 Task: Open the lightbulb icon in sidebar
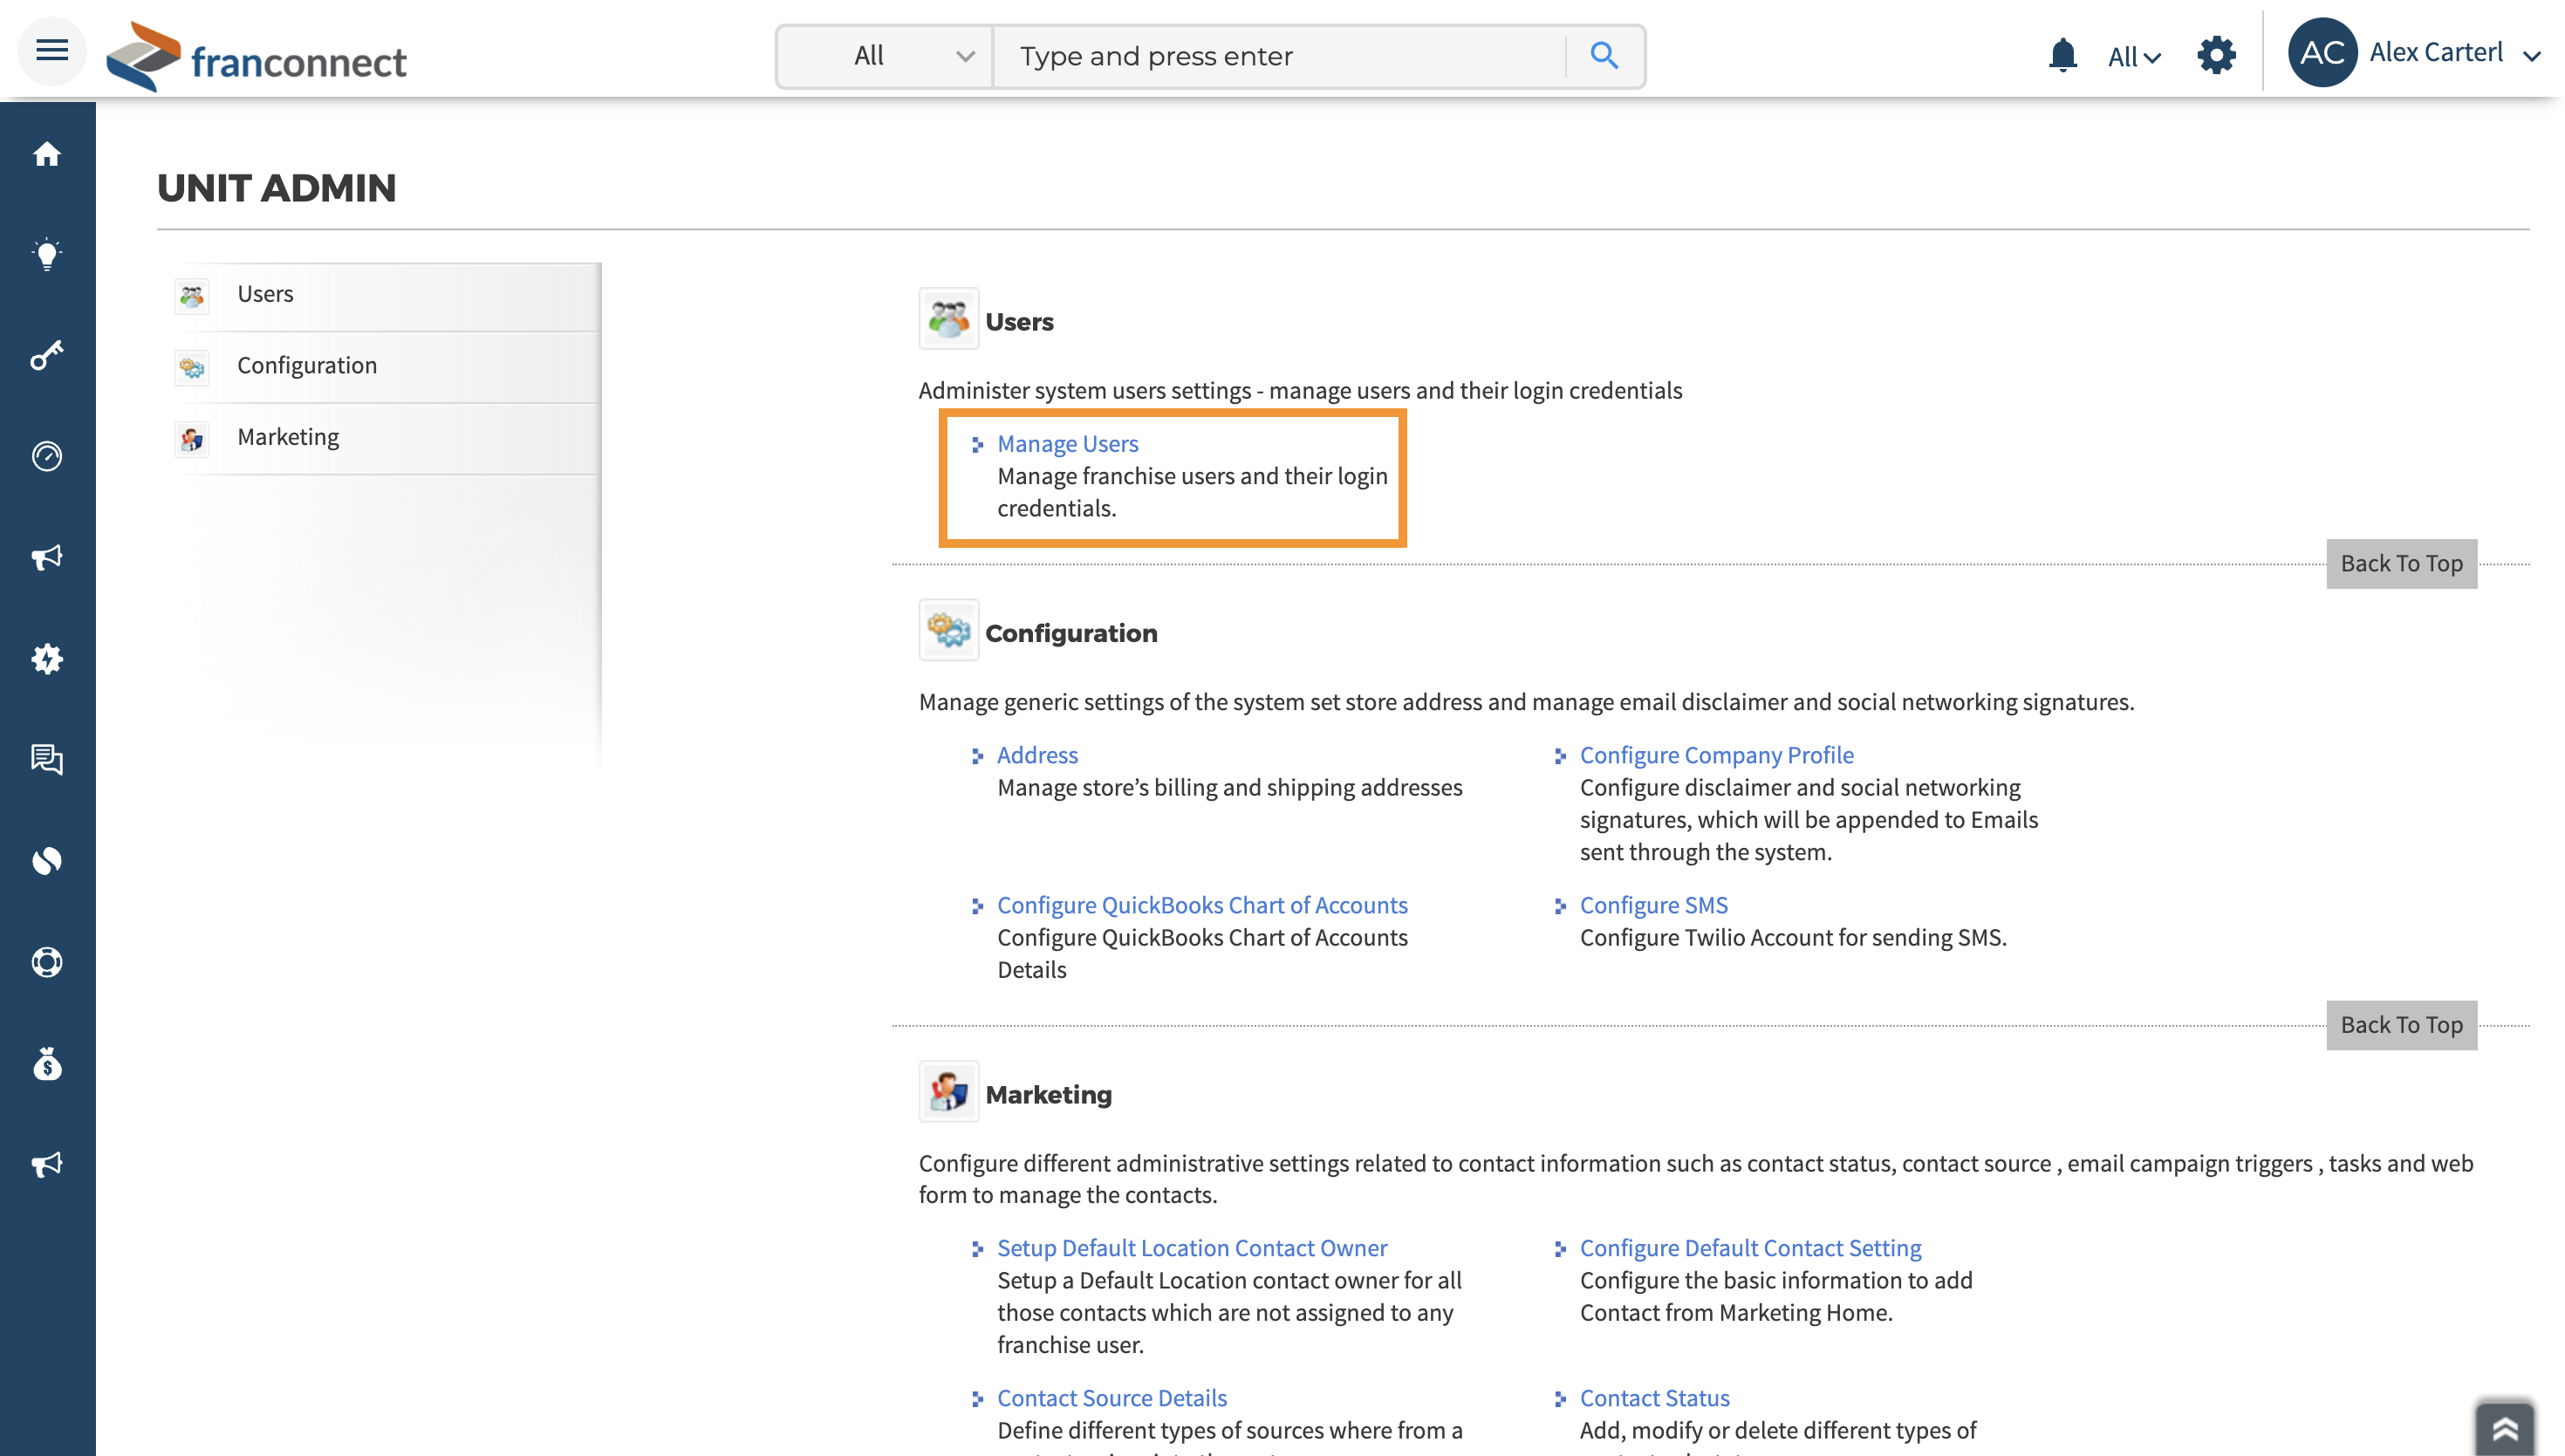47,254
